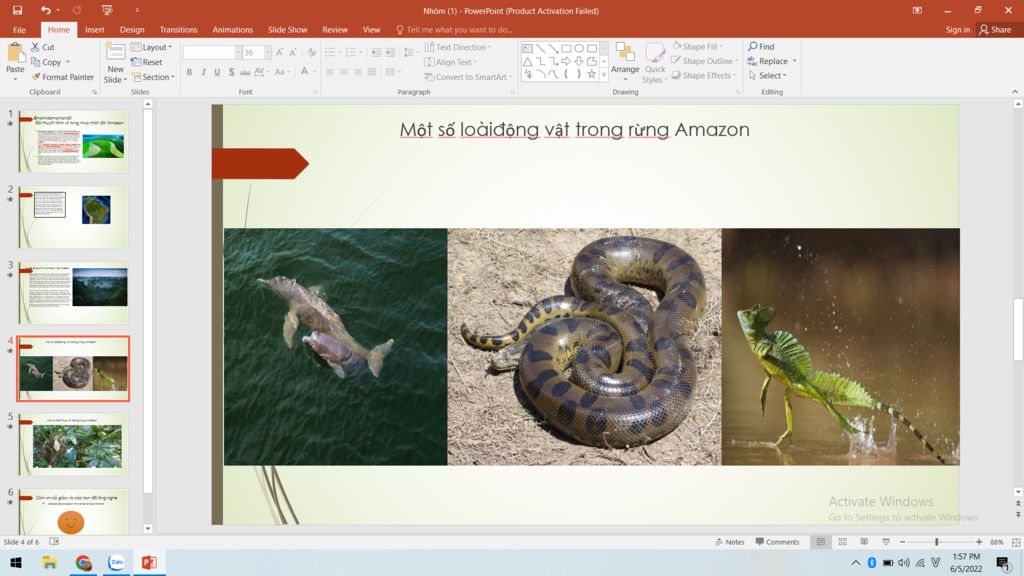This screenshot has width=1024, height=576.
Task: Select the star shape in gallery
Action: 592,74
